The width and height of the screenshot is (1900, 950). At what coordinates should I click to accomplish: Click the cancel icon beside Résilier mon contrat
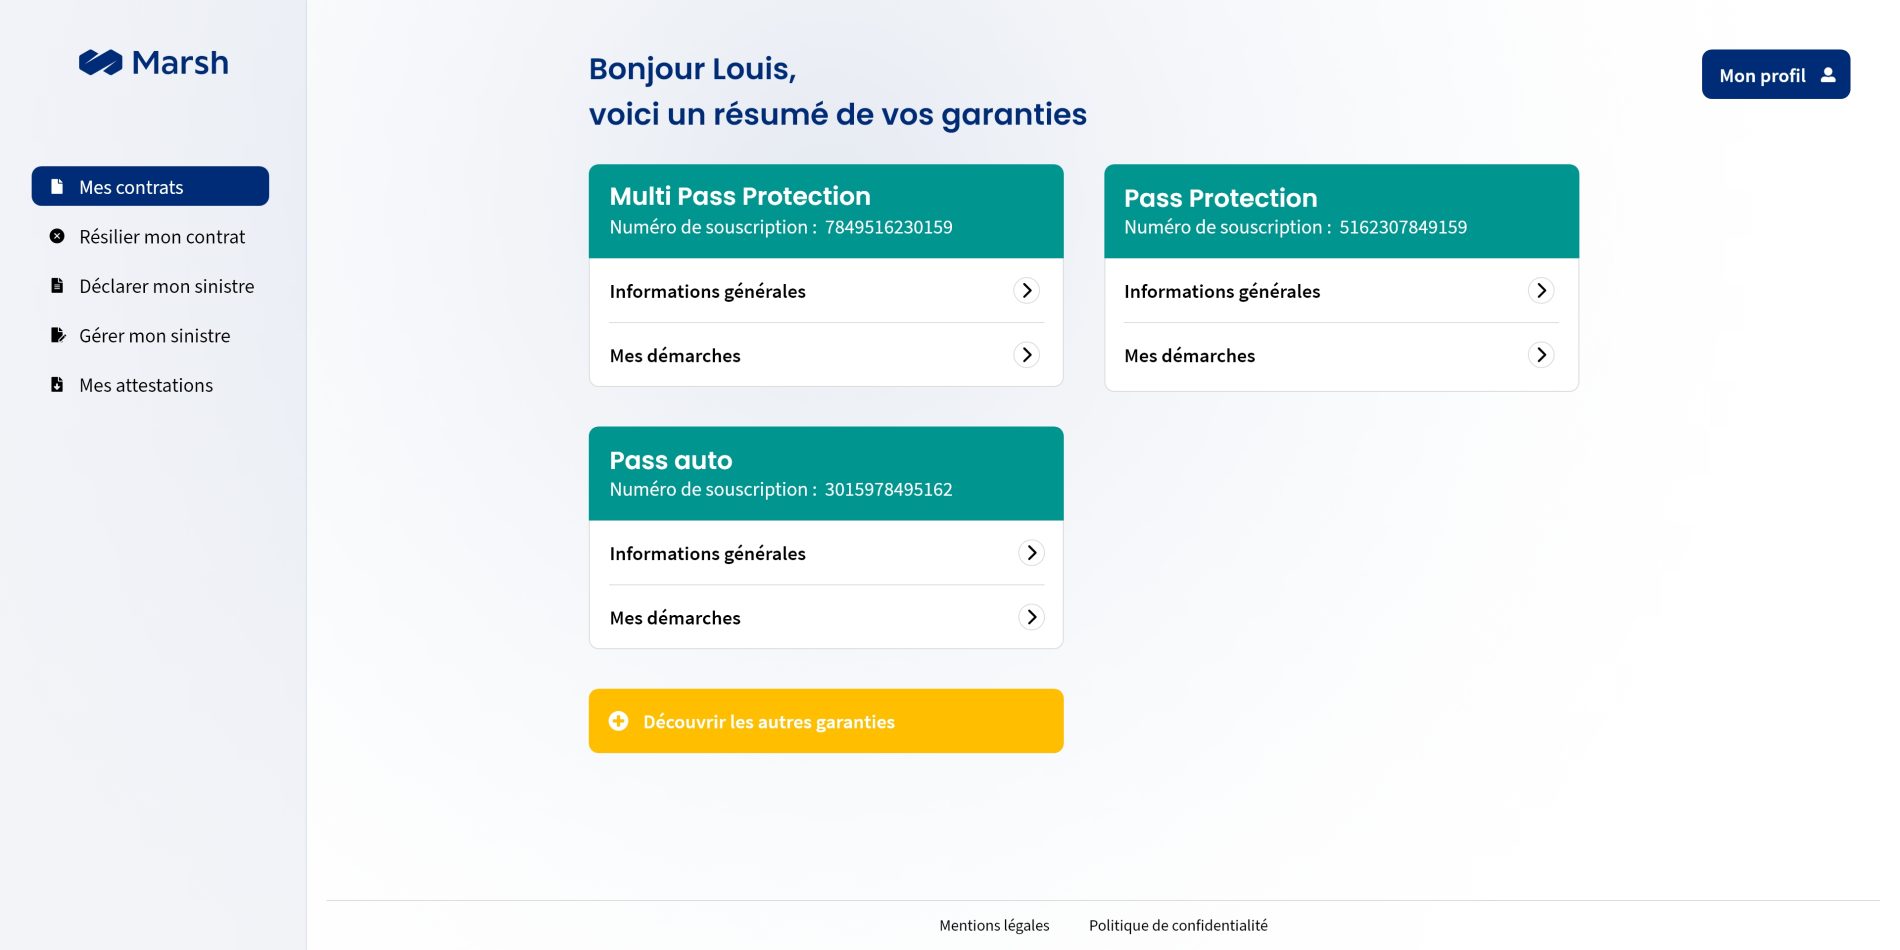click(x=57, y=236)
